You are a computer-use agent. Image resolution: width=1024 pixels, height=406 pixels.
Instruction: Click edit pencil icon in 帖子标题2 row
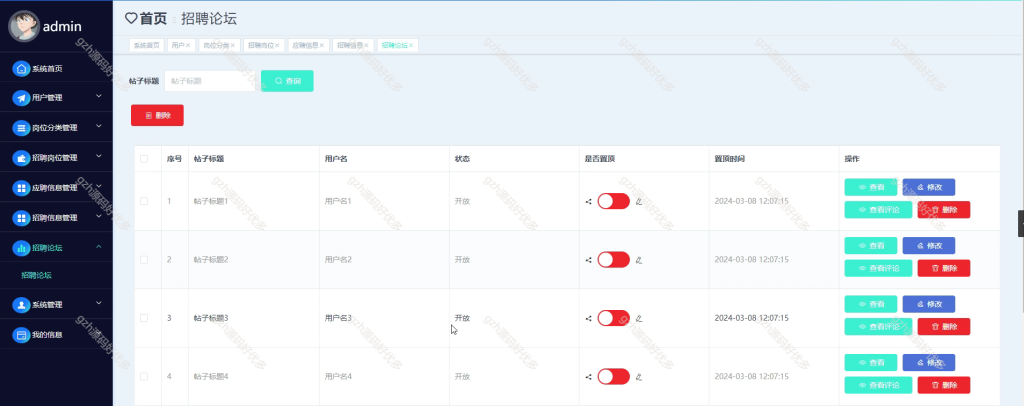click(x=639, y=260)
